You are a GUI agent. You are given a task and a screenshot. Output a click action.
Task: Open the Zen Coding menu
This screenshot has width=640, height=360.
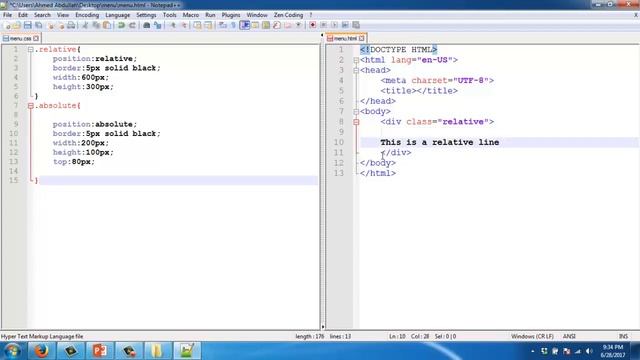pyautogui.click(x=288, y=15)
